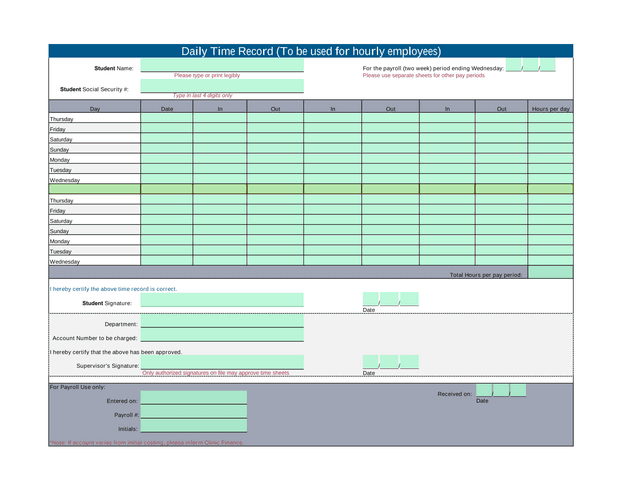This screenshot has width=640, height=494.
Task: Select first week's Thursday day label
Action: (x=62, y=119)
